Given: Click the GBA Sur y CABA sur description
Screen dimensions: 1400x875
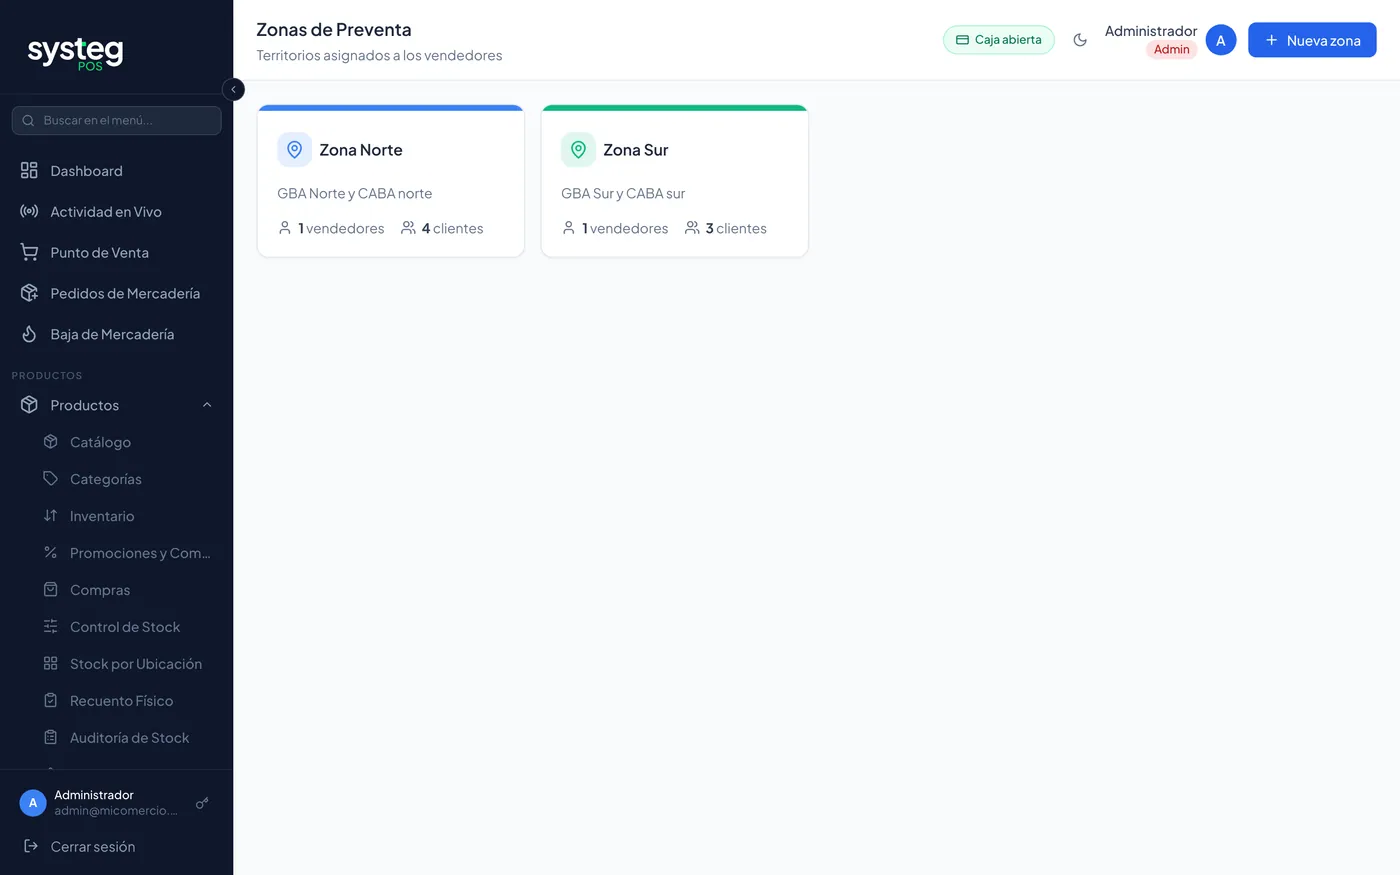Looking at the screenshot, I should (623, 194).
